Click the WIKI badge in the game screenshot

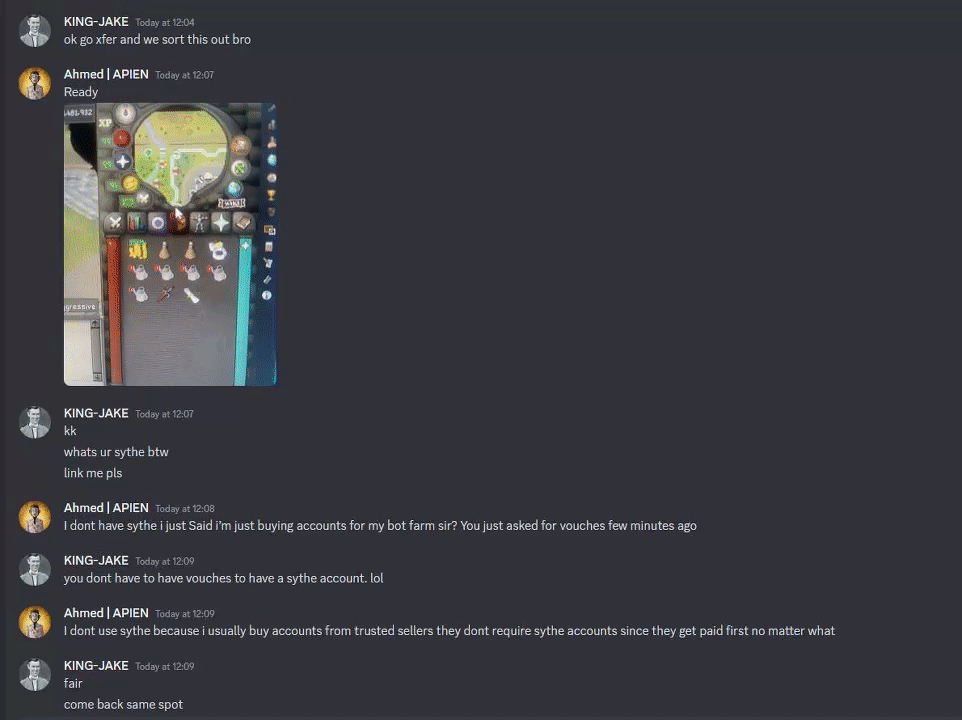(x=232, y=203)
